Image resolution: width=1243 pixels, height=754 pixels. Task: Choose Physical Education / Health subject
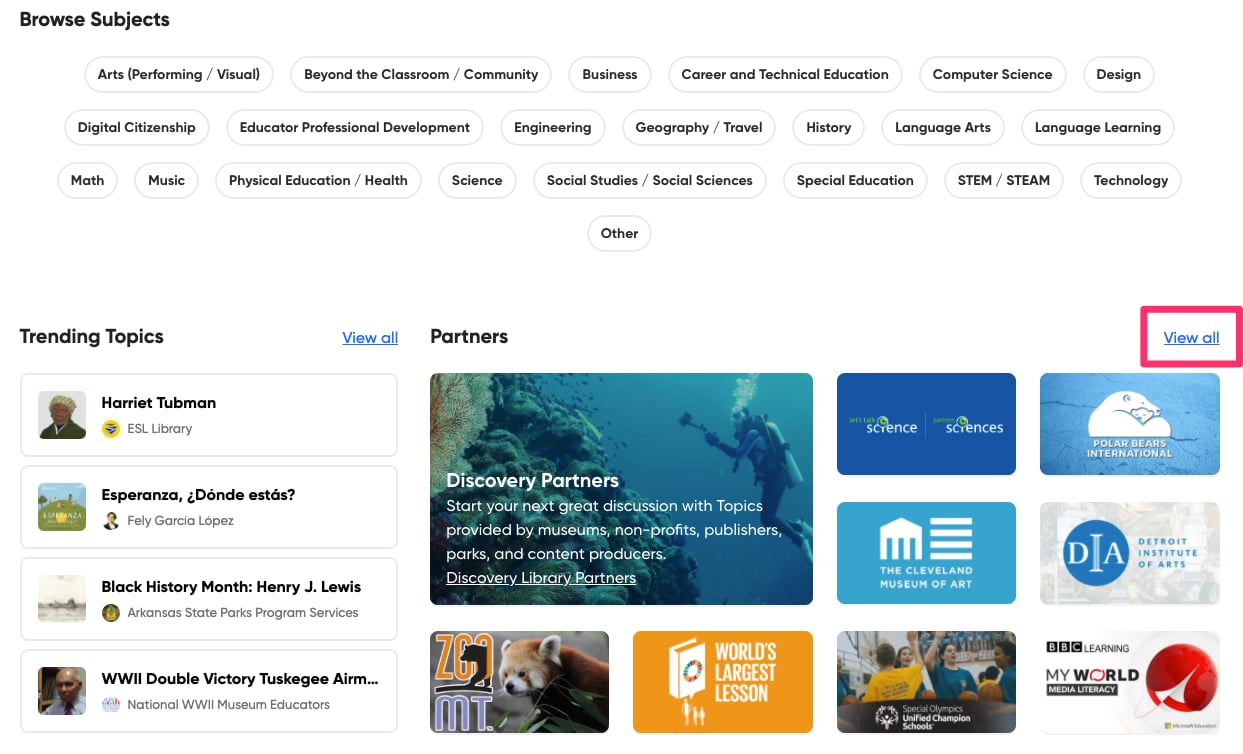click(318, 180)
